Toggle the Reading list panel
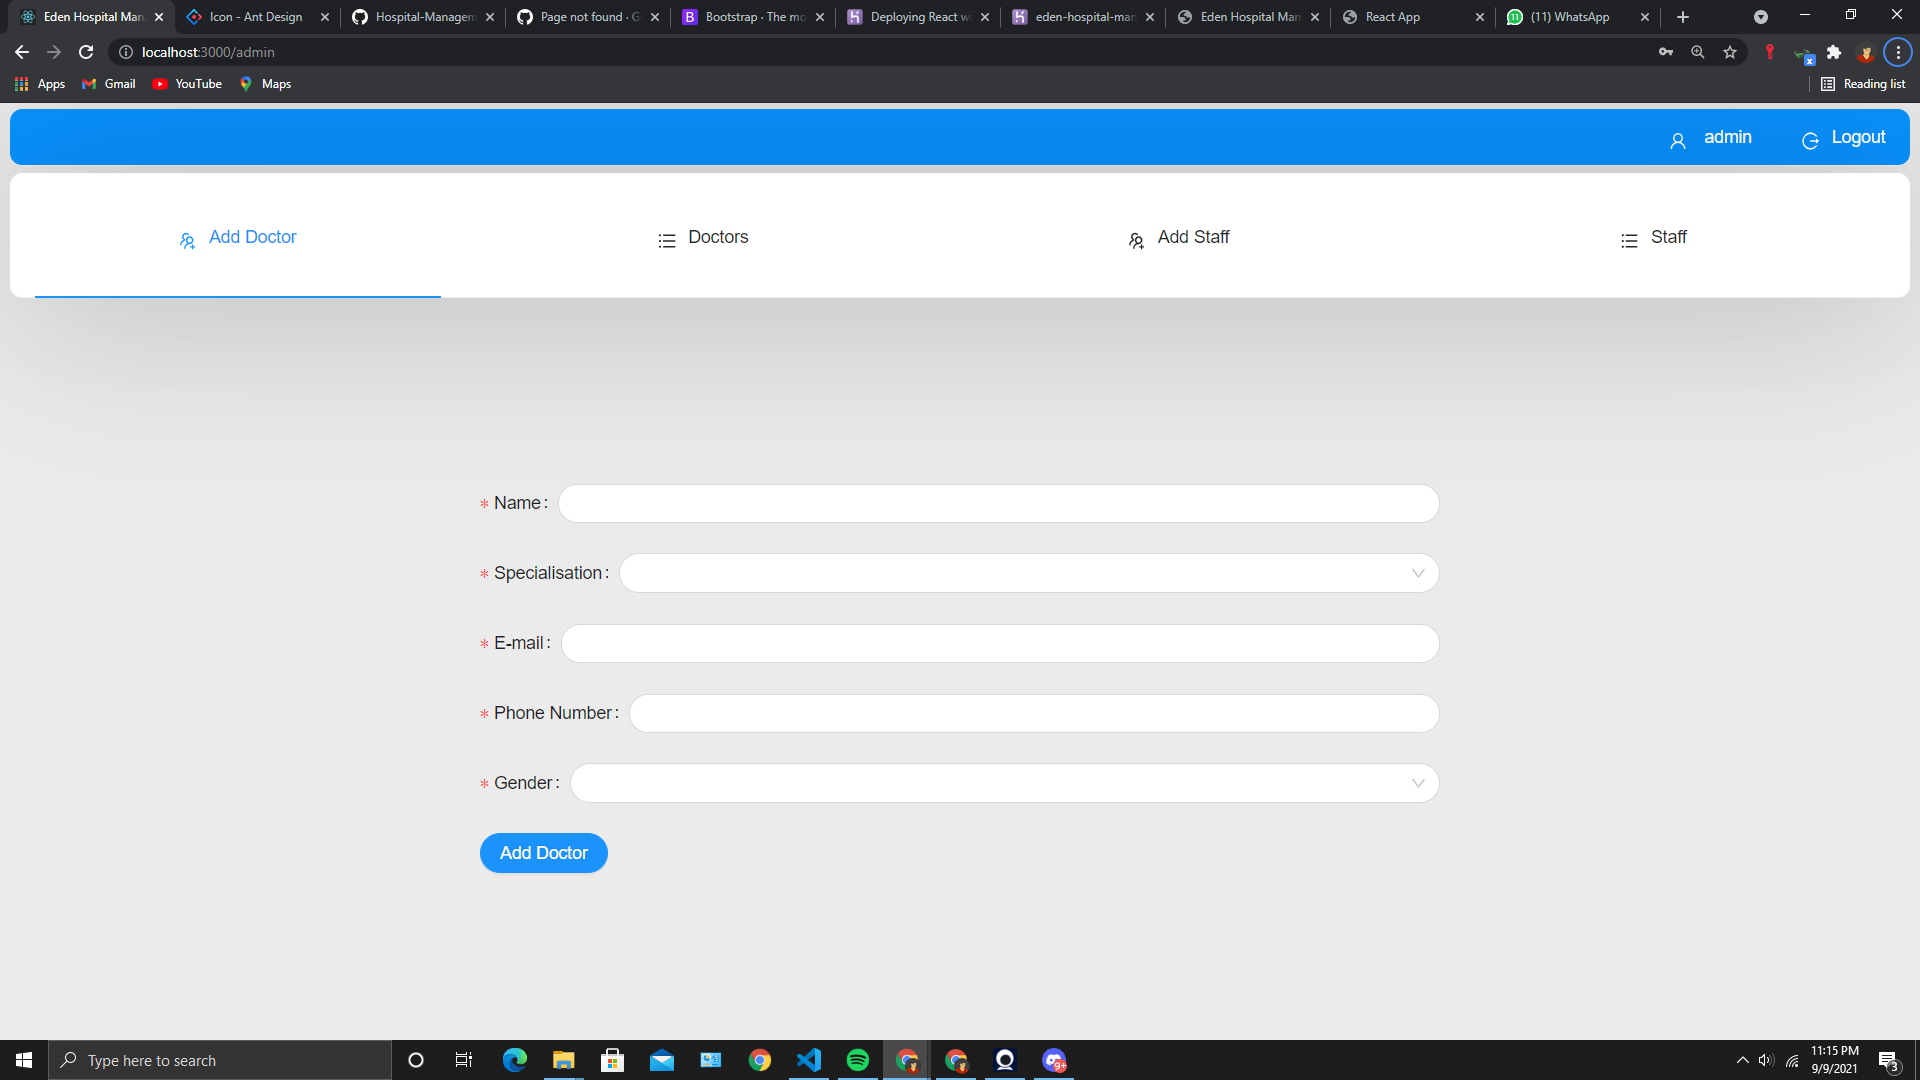The image size is (1920, 1080). (1862, 84)
